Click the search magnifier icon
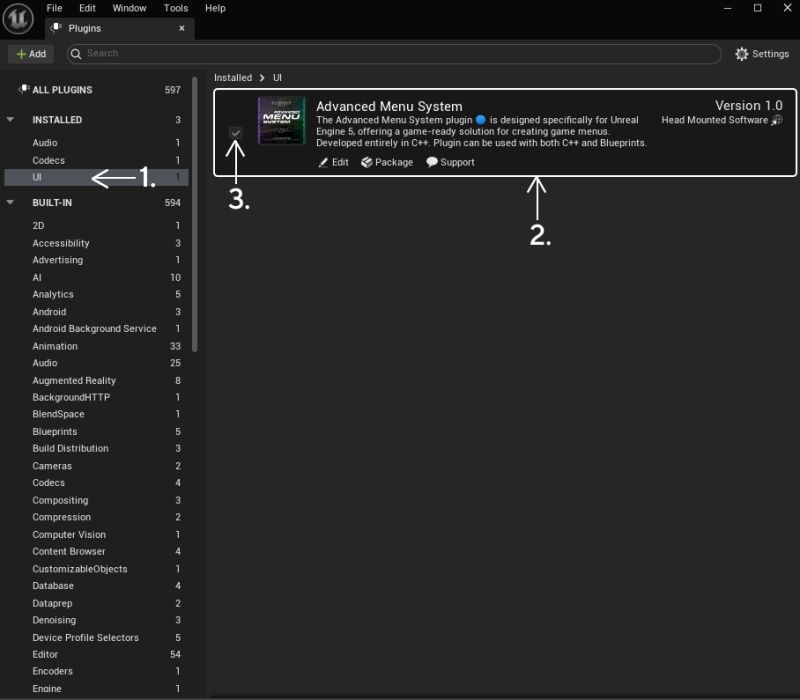 pyautogui.click(x=76, y=54)
